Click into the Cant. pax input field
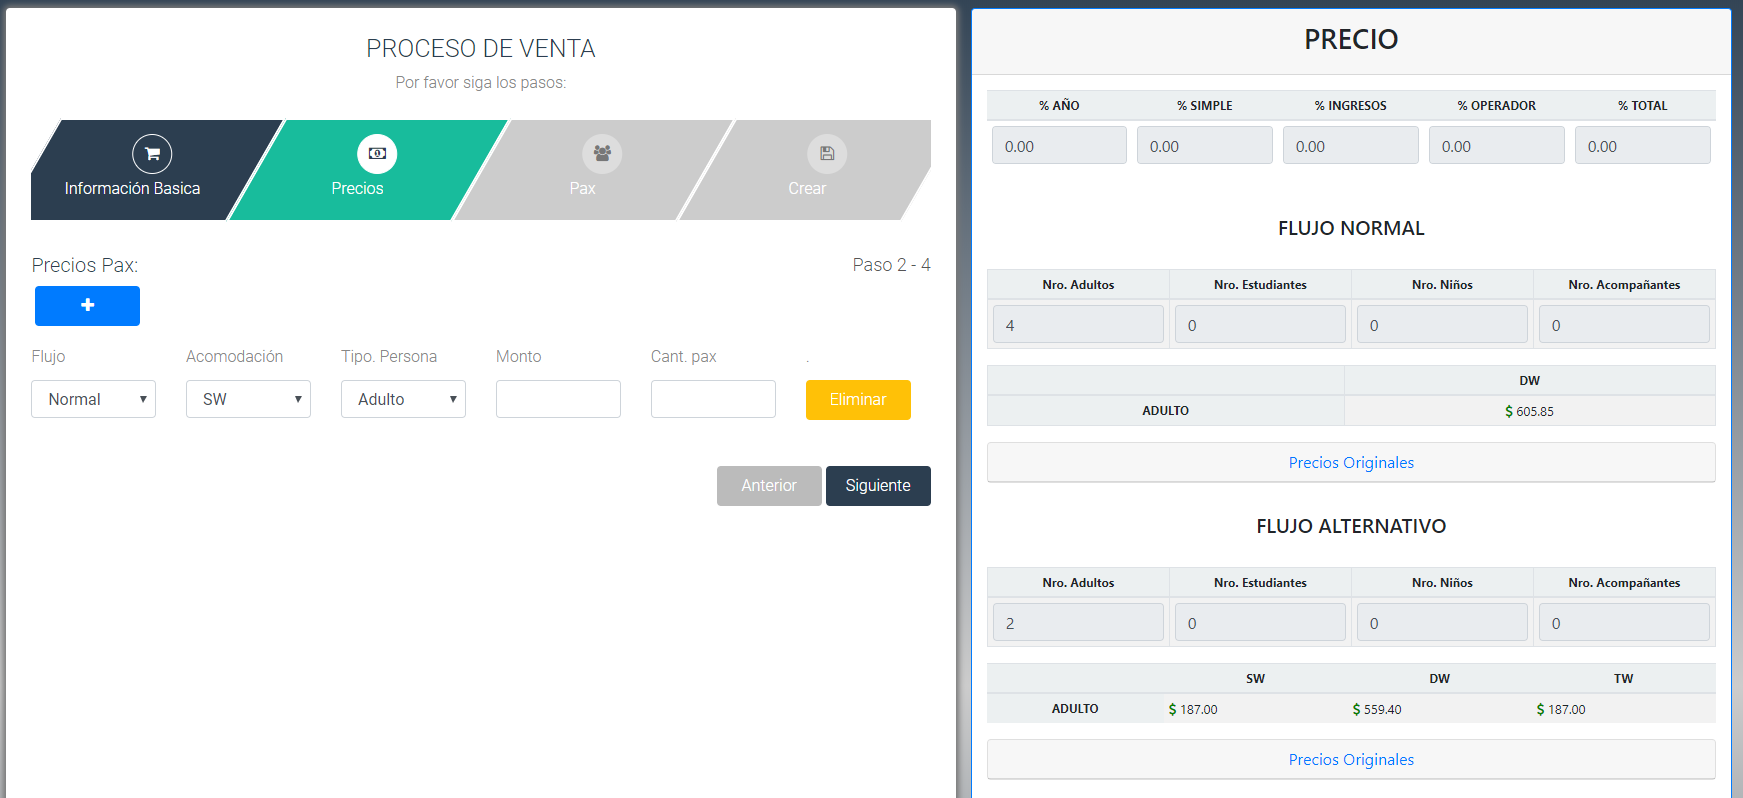Screen dimensions: 1743x798 pos(713,399)
